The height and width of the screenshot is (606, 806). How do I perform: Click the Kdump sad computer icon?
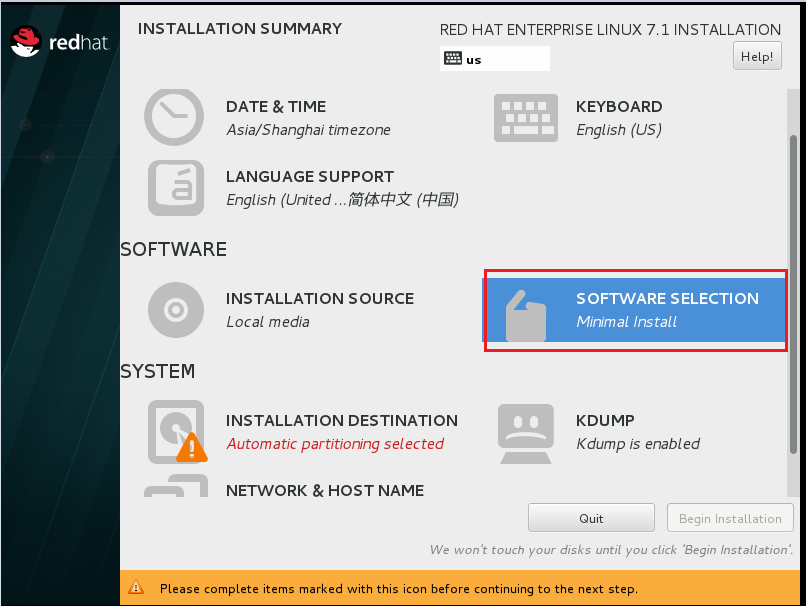(x=525, y=433)
